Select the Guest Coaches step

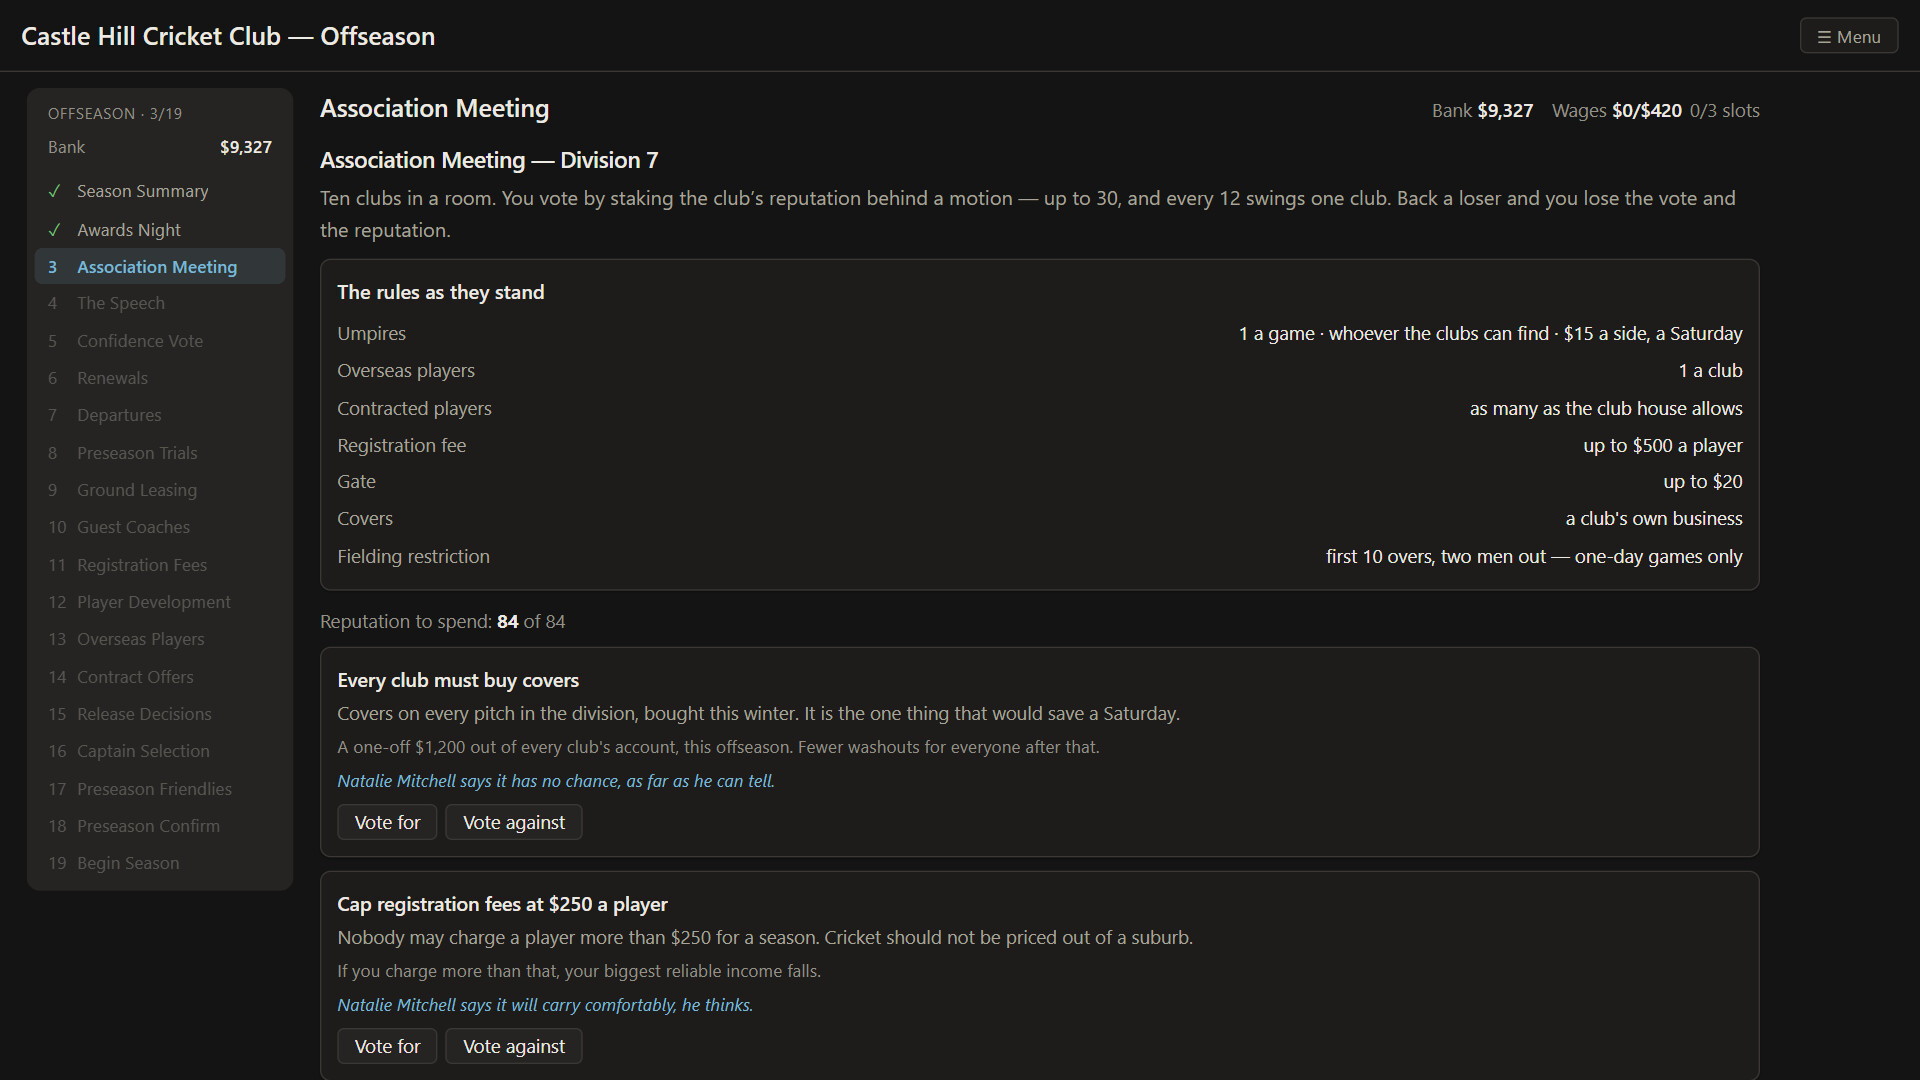(160, 527)
